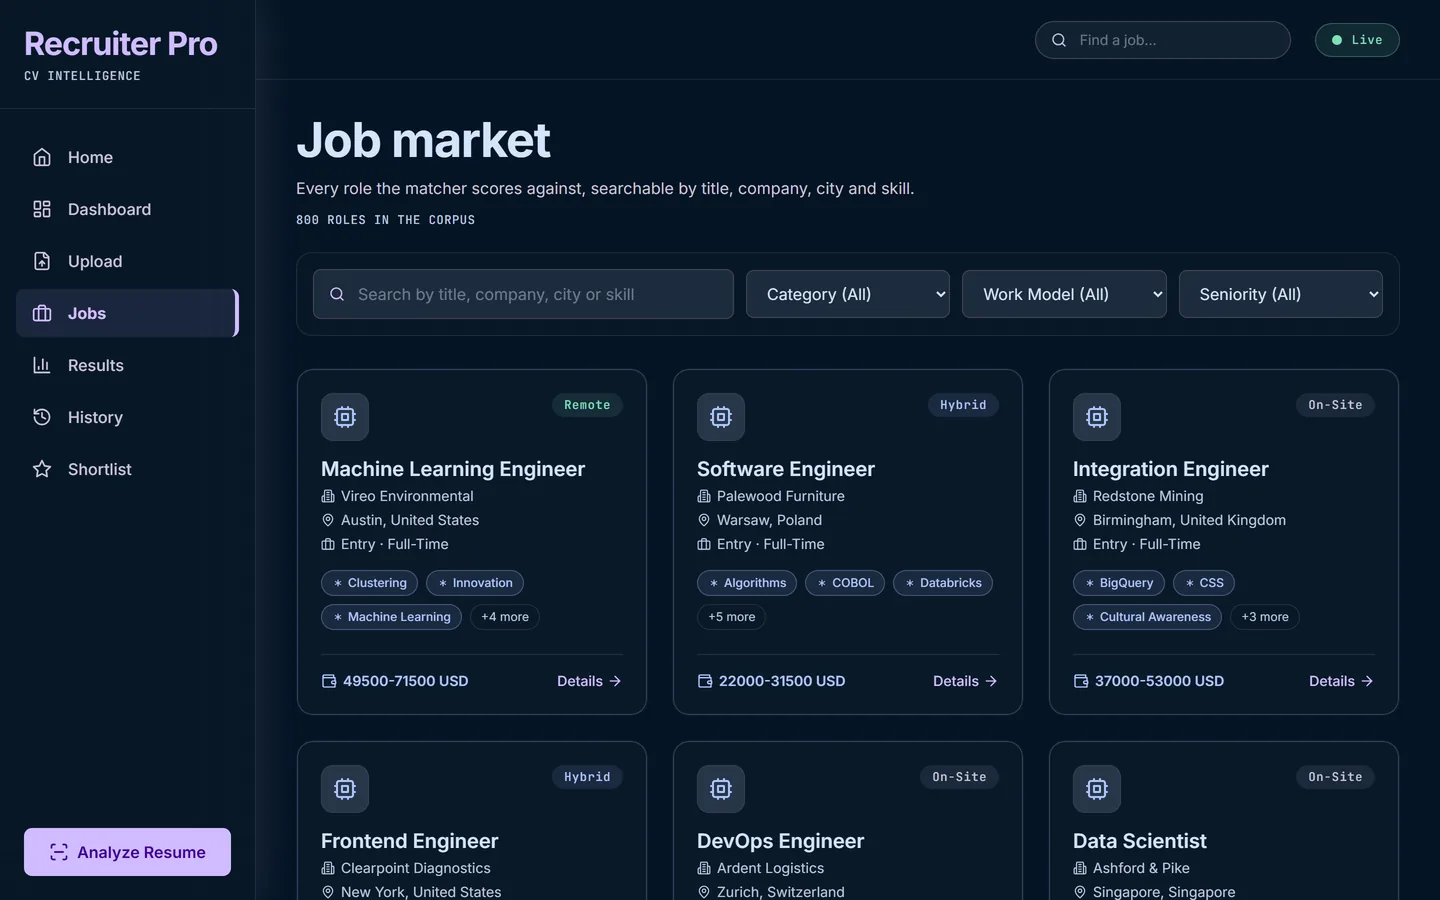Go to Home in sidebar
The height and width of the screenshot is (900, 1440).
coord(127,157)
